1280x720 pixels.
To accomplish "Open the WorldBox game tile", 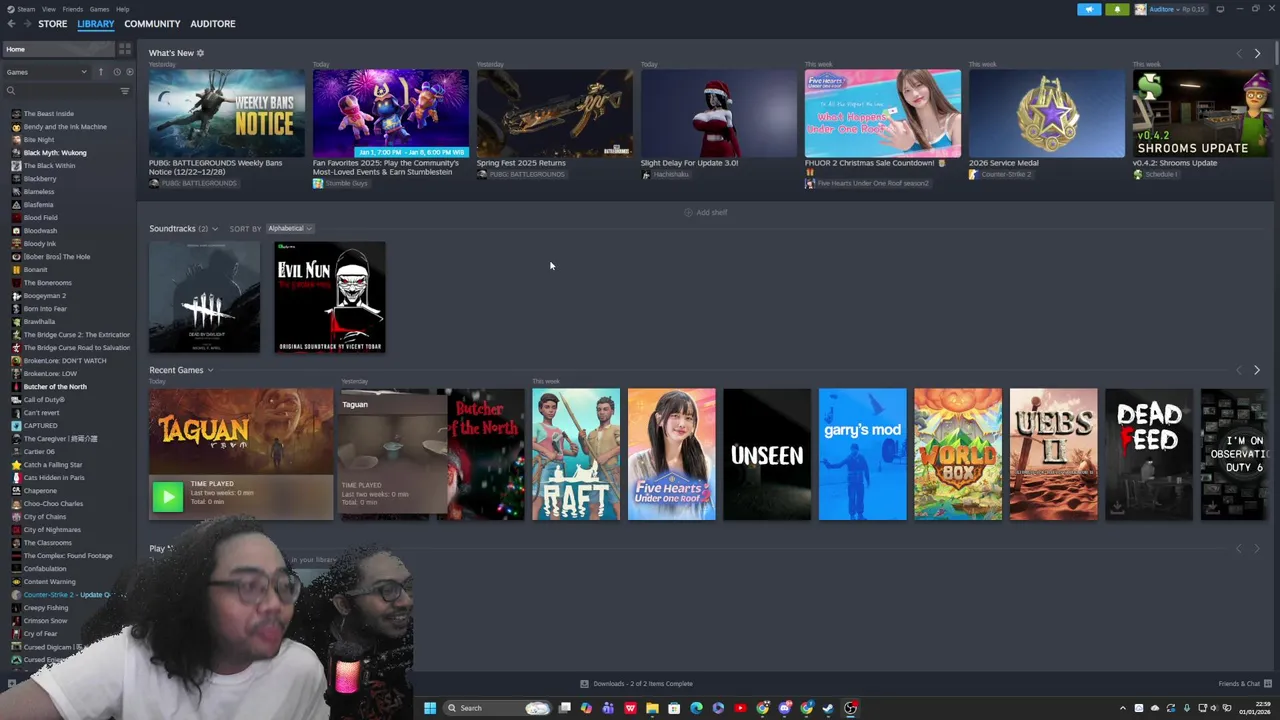I will (958, 454).
